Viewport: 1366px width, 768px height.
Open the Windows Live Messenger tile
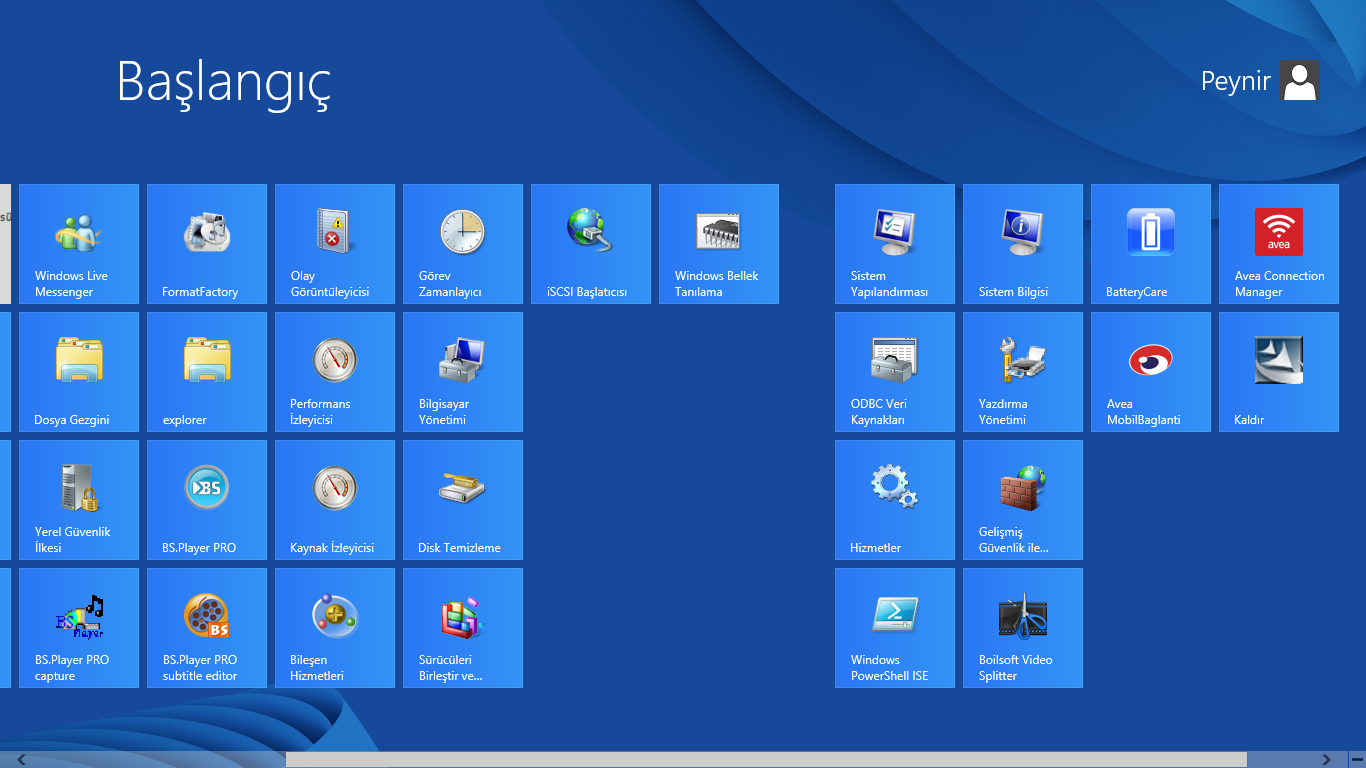(x=79, y=244)
